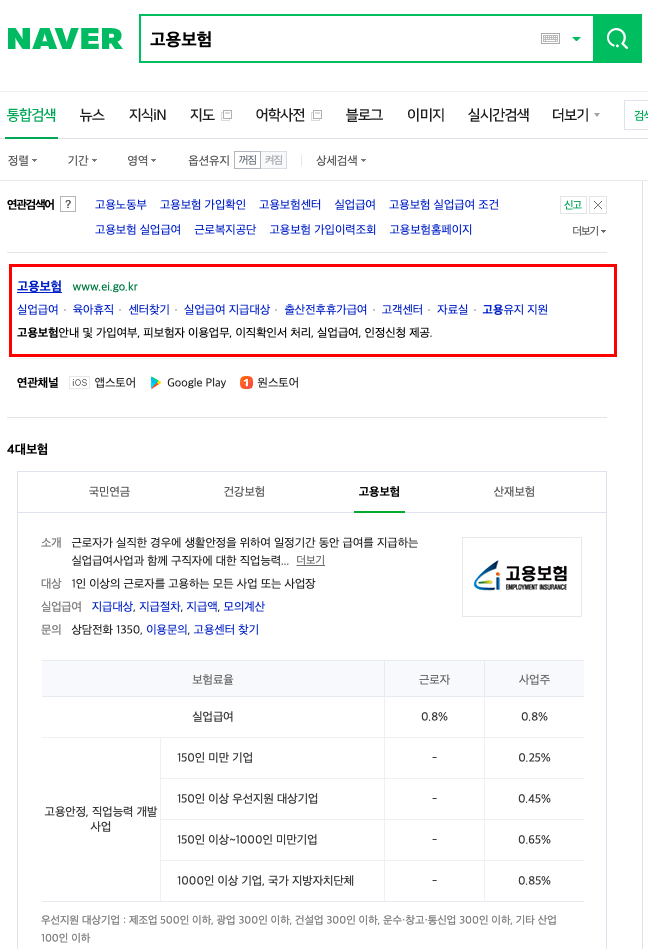Expand related searches 더보기
648x949 pixels.
(x=589, y=231)
